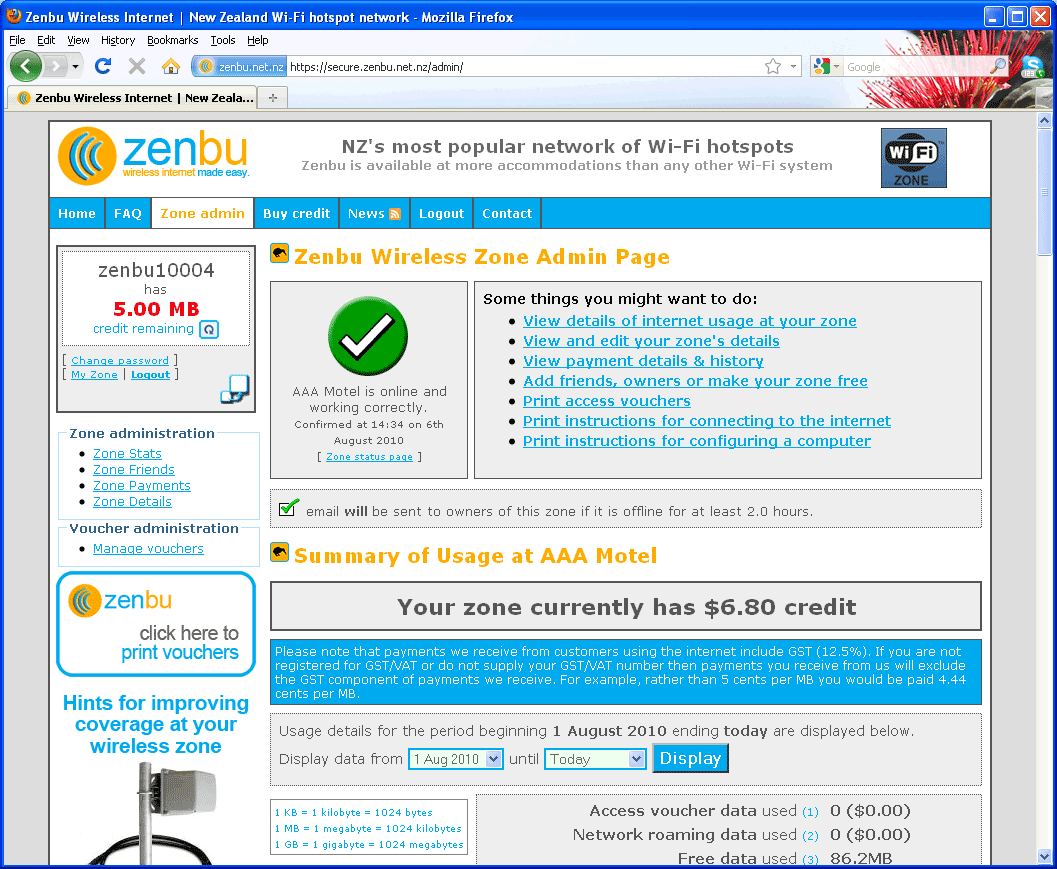Go to the Home nav tab
Image resolution: width=1057 pixels, height=869 pixels.
[77, 213]
